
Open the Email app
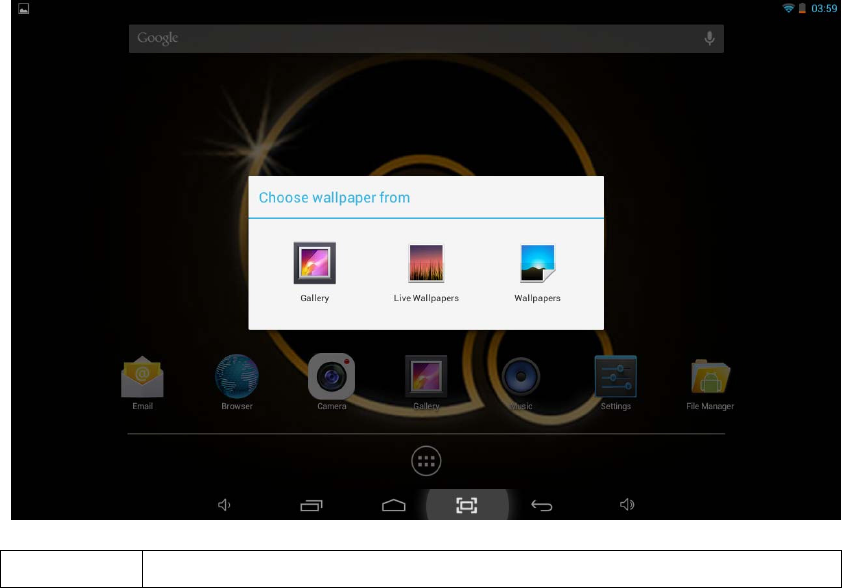tap(142, 382)
